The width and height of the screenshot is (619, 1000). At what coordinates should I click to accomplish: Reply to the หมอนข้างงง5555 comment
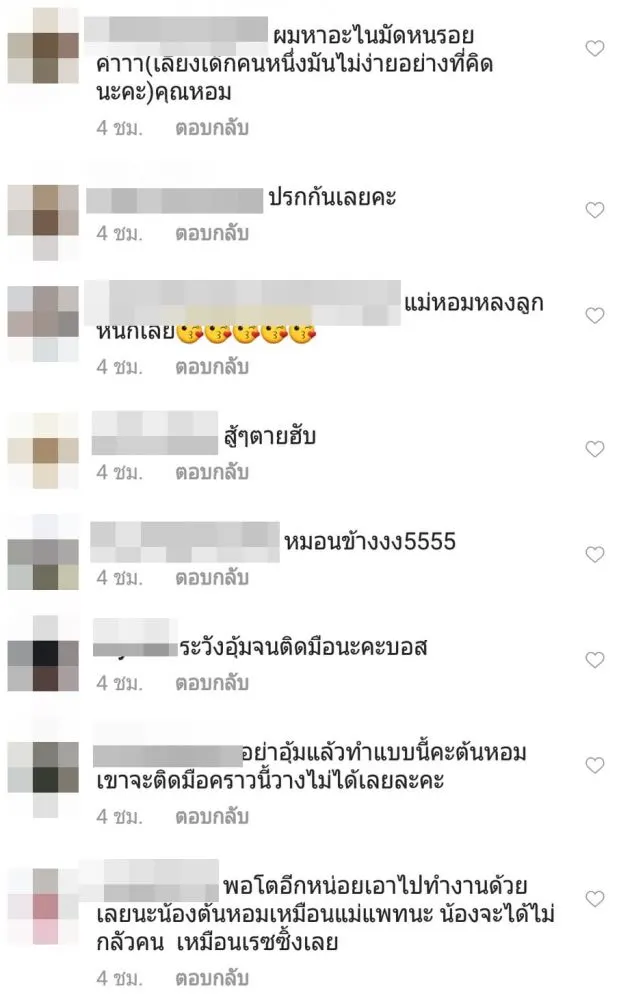click(x=212, y=578)
